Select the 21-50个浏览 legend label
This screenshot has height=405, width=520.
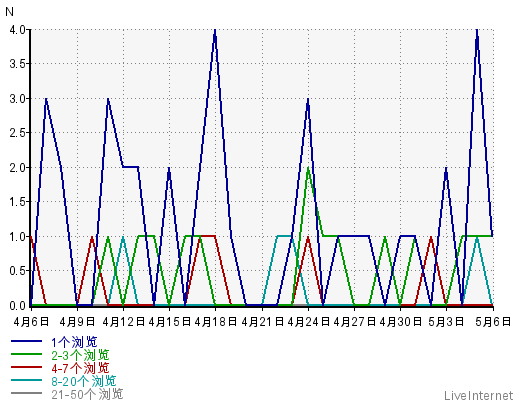pyautogui.click(x=87, y=394)
